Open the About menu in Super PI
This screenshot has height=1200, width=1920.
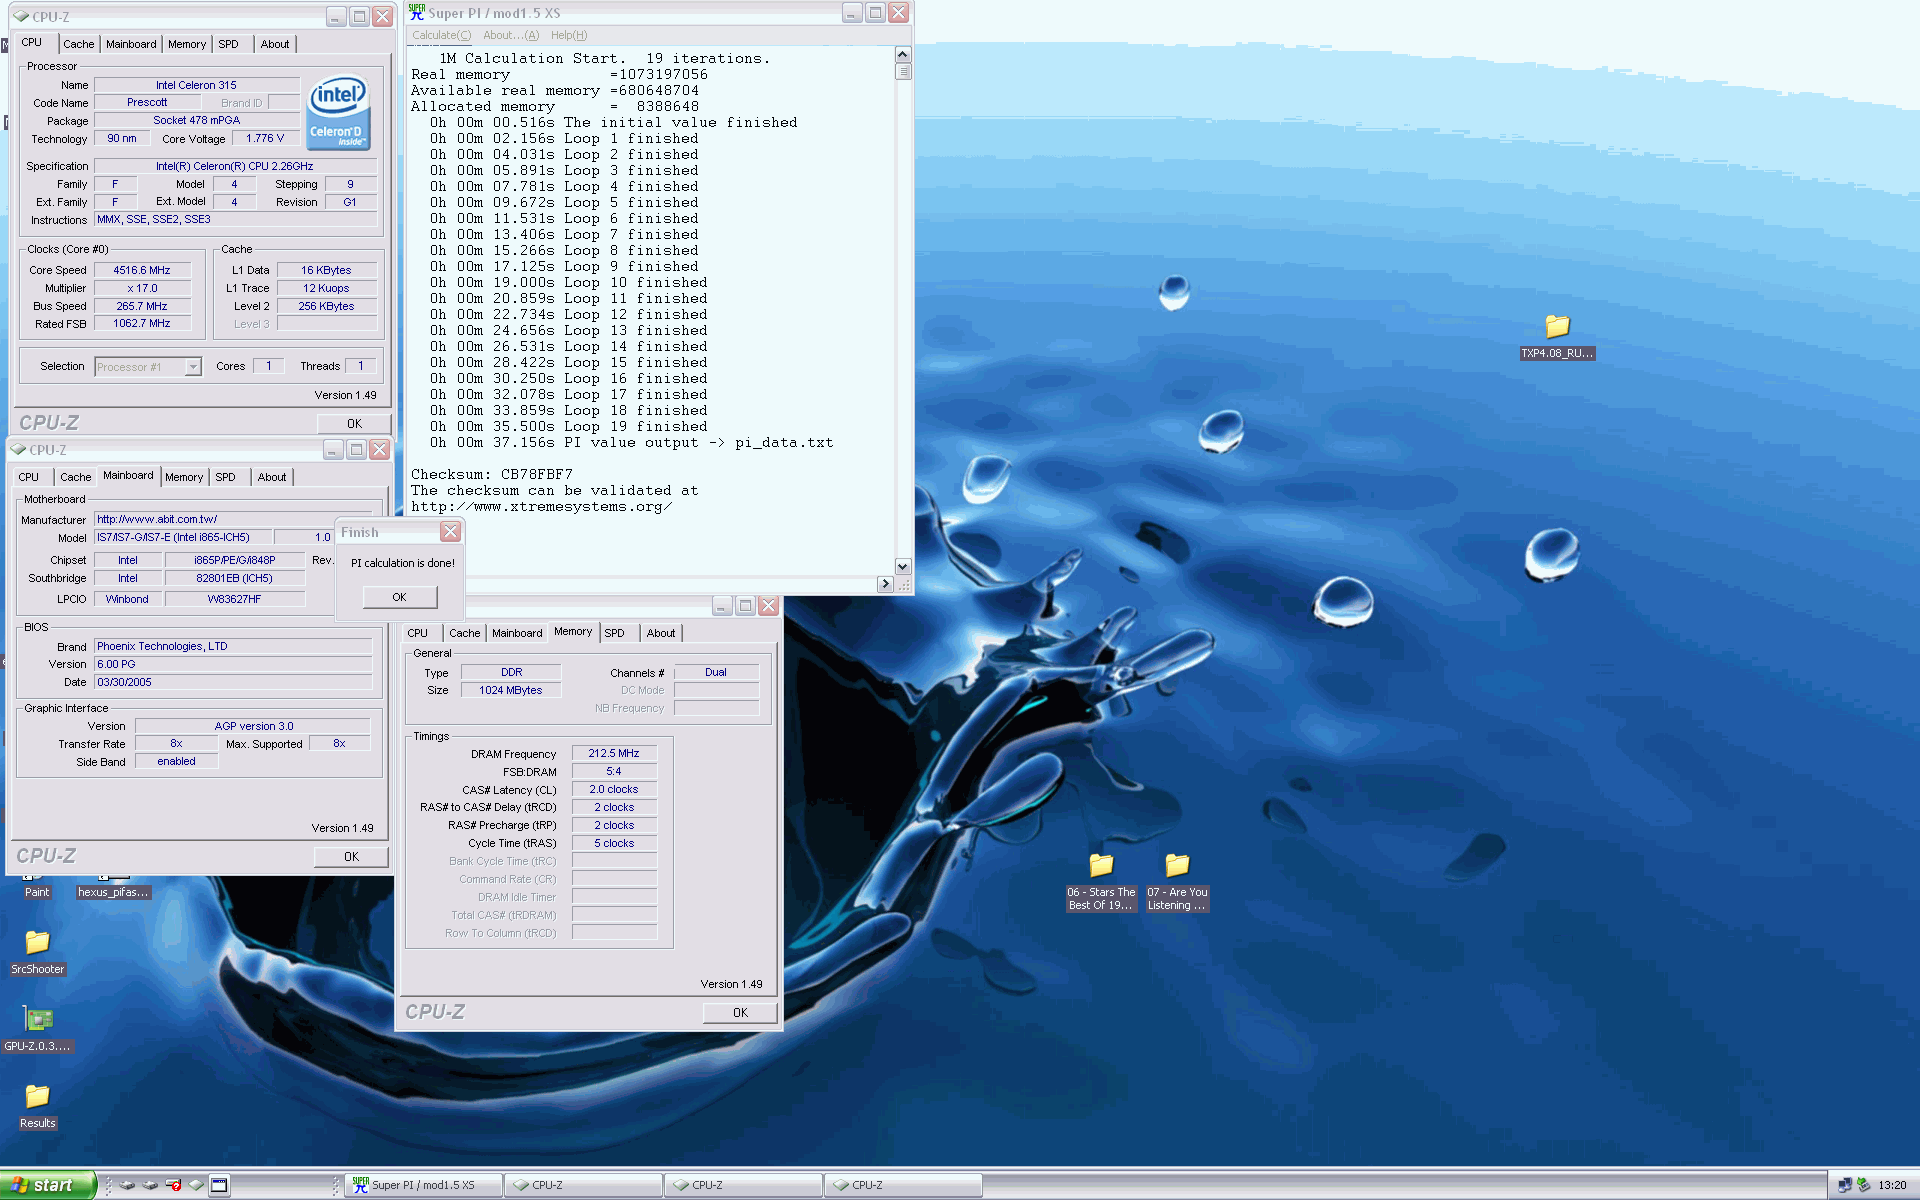click(511, 35)
